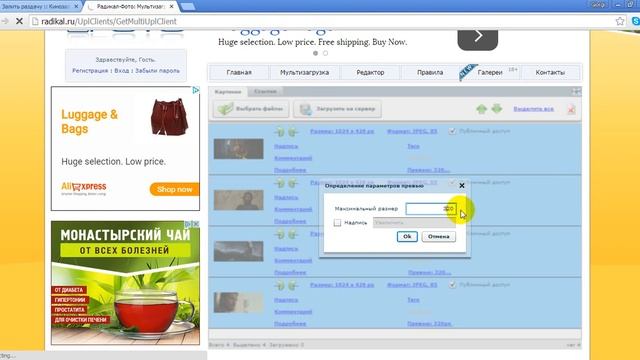Screen dimensions: 640x360
Task: Rotate third image left icon
Action: 280,234
